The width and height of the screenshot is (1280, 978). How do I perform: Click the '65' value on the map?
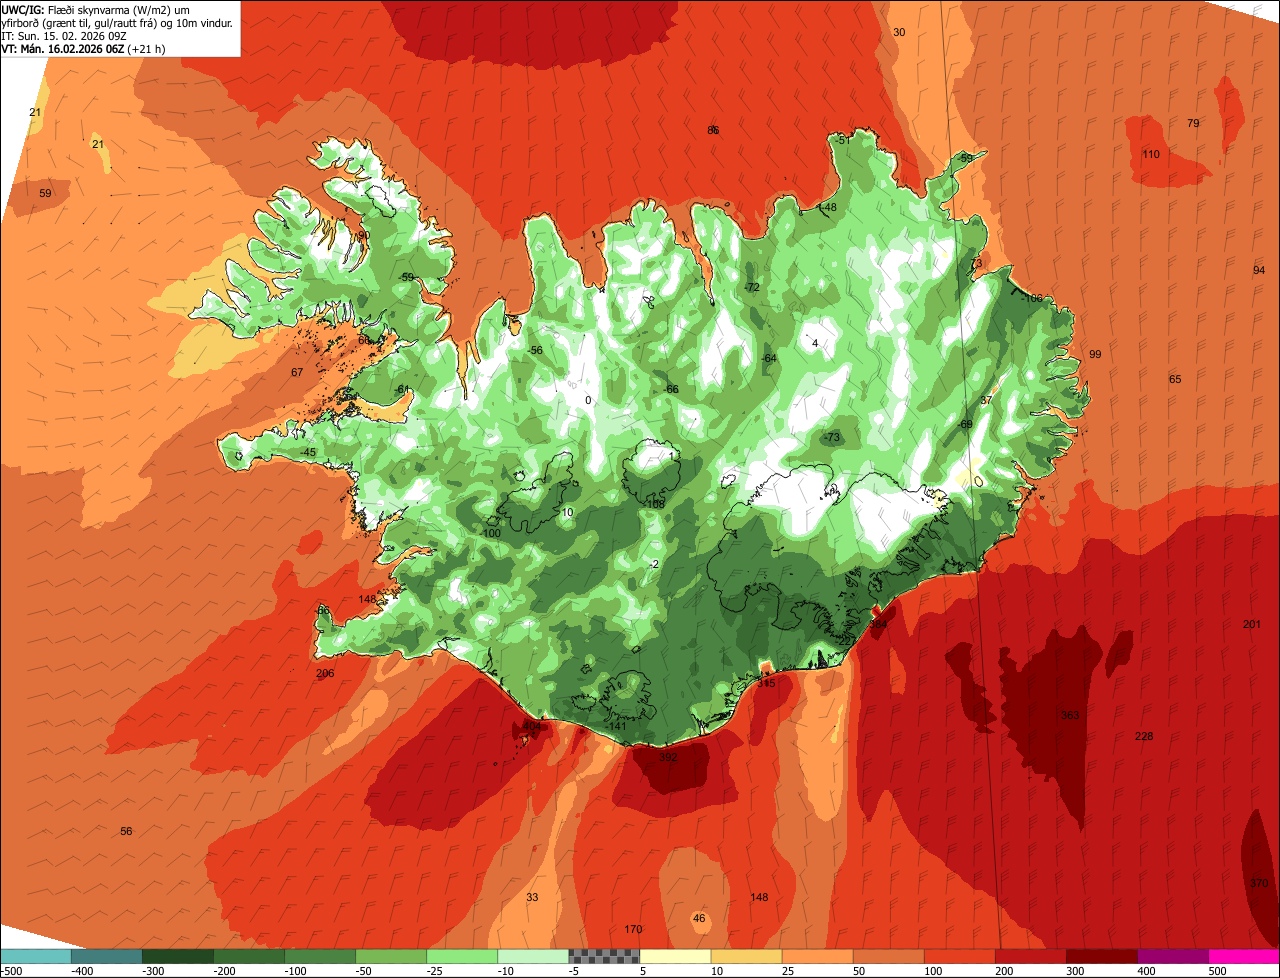[1175, 379]
